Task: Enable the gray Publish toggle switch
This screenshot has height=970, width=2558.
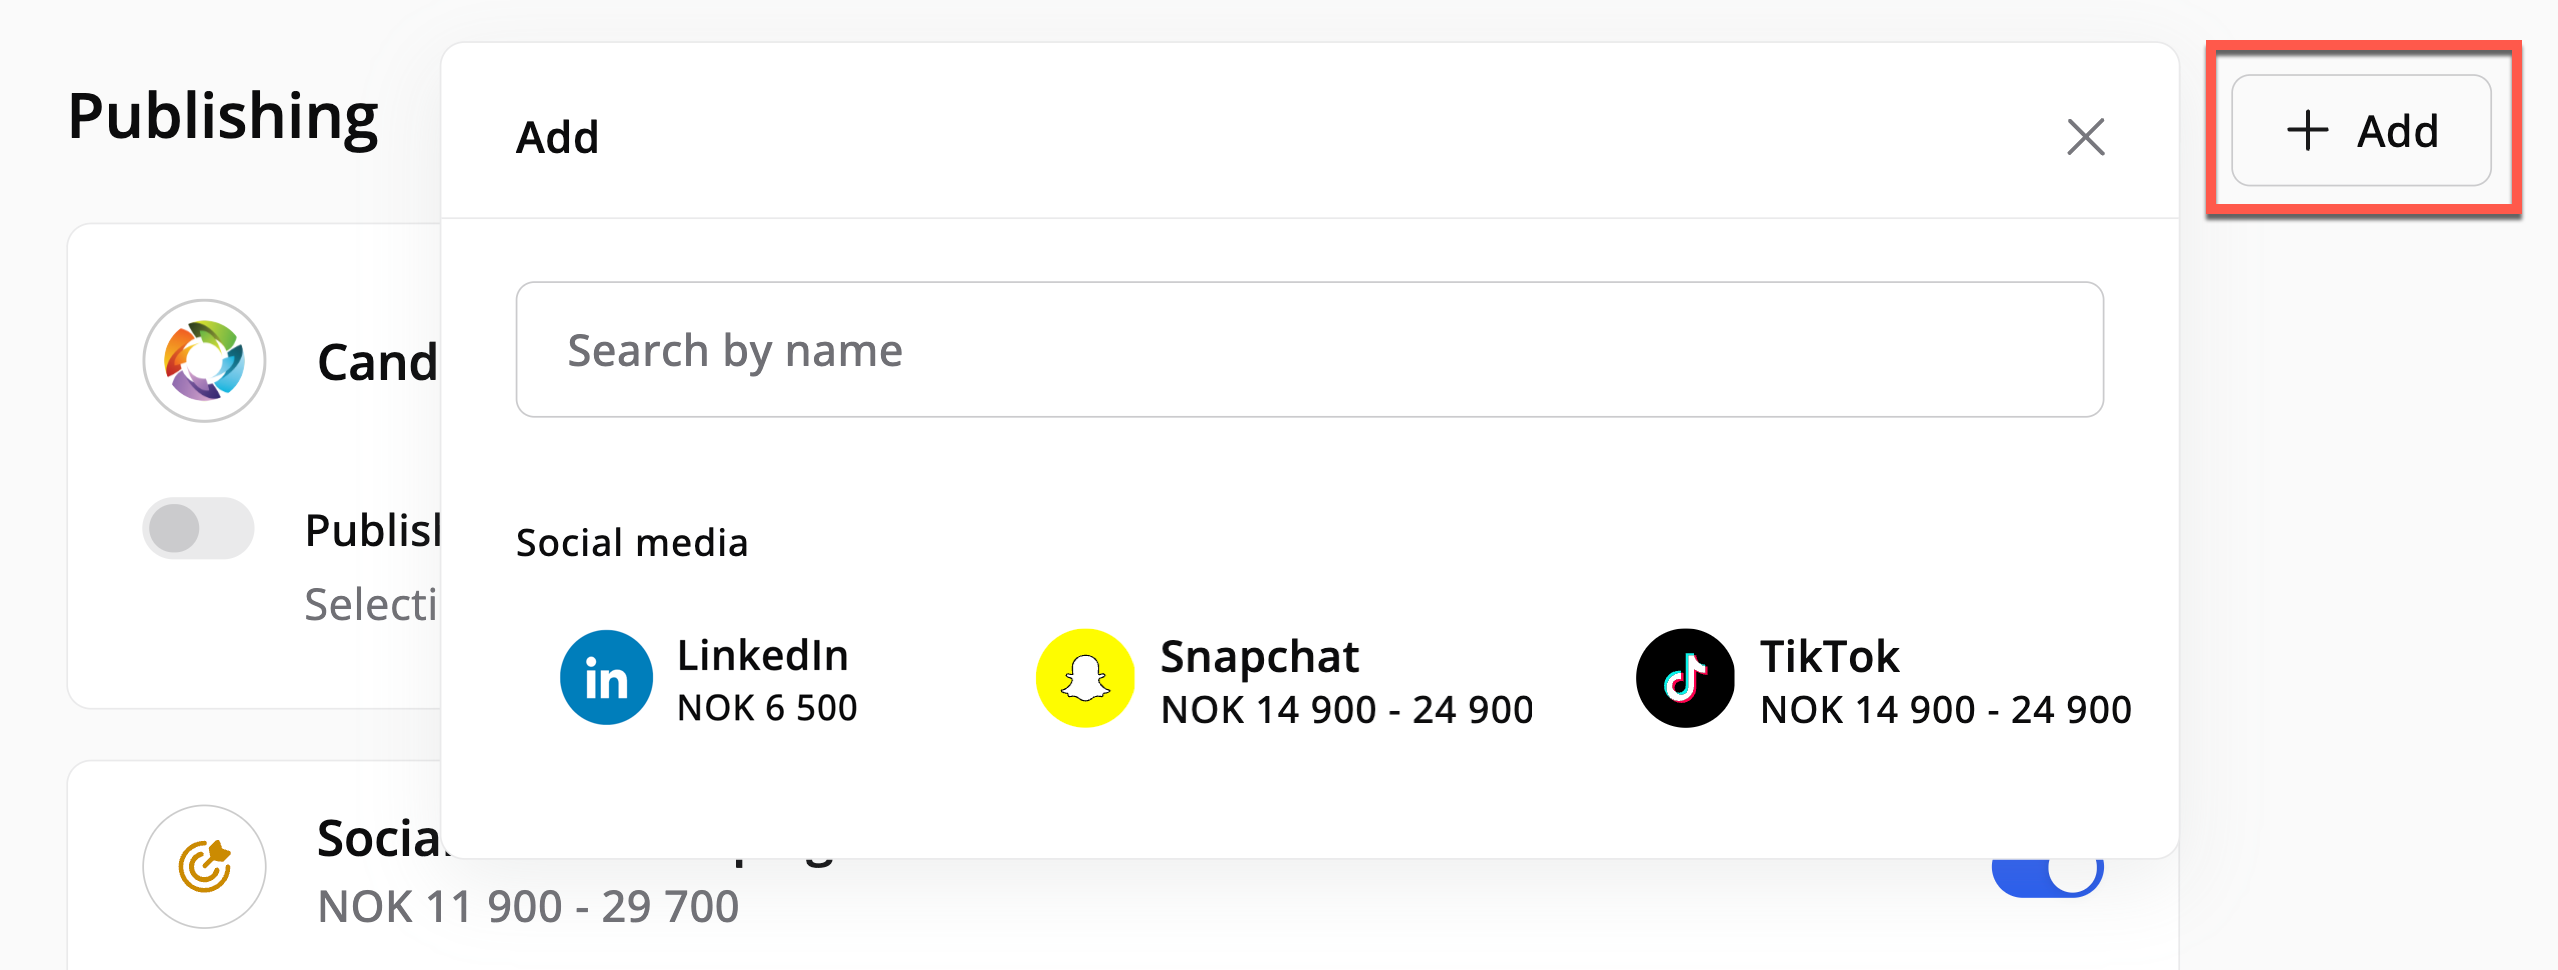Action: click(x=198, y=528)
